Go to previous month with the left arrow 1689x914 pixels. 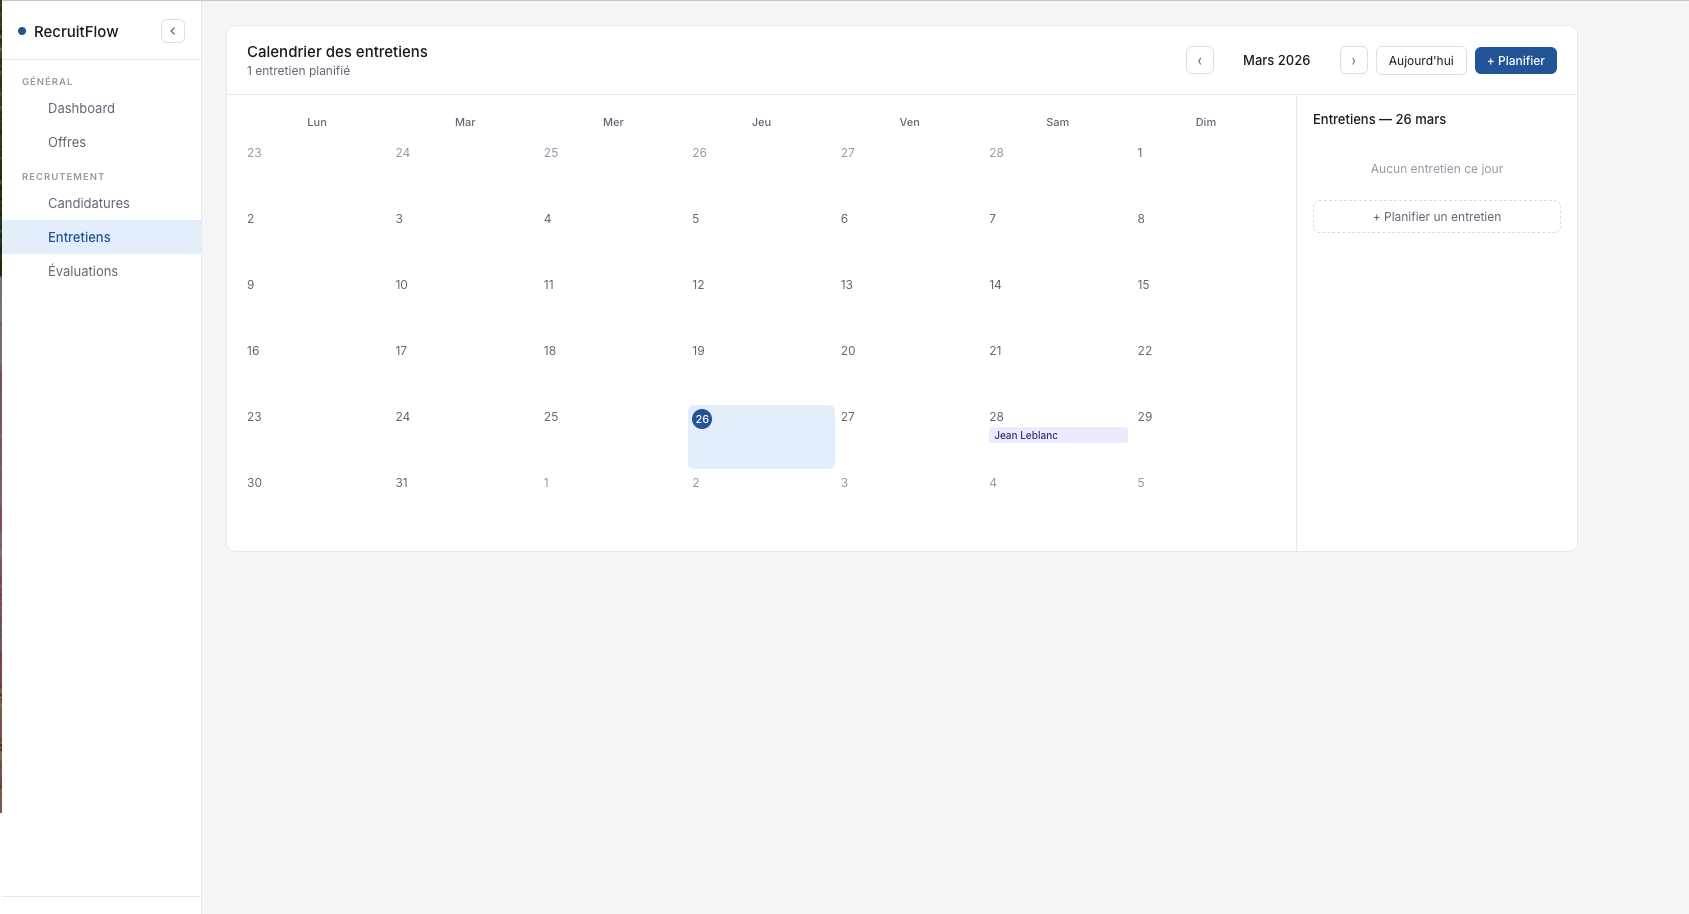(x=1200, y=60)
